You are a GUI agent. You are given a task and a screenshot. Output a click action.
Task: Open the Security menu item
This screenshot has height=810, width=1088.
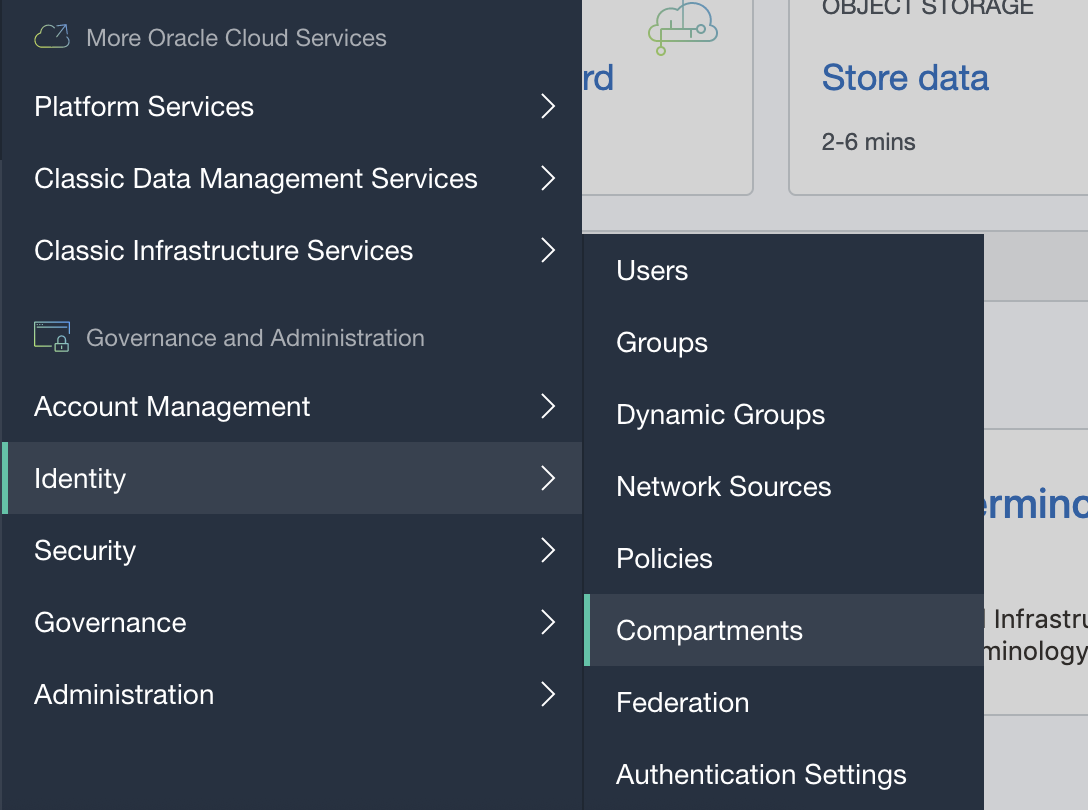(x=85, y=550)
